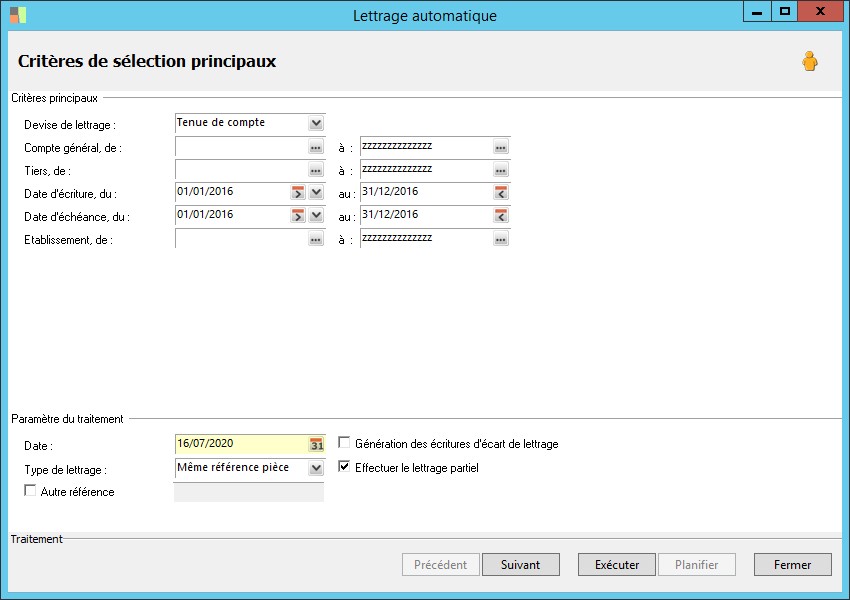Viewport: 850px width, 600px height.
Task: Open the processing Date calendar picker
Action: [x=317, y=445]
